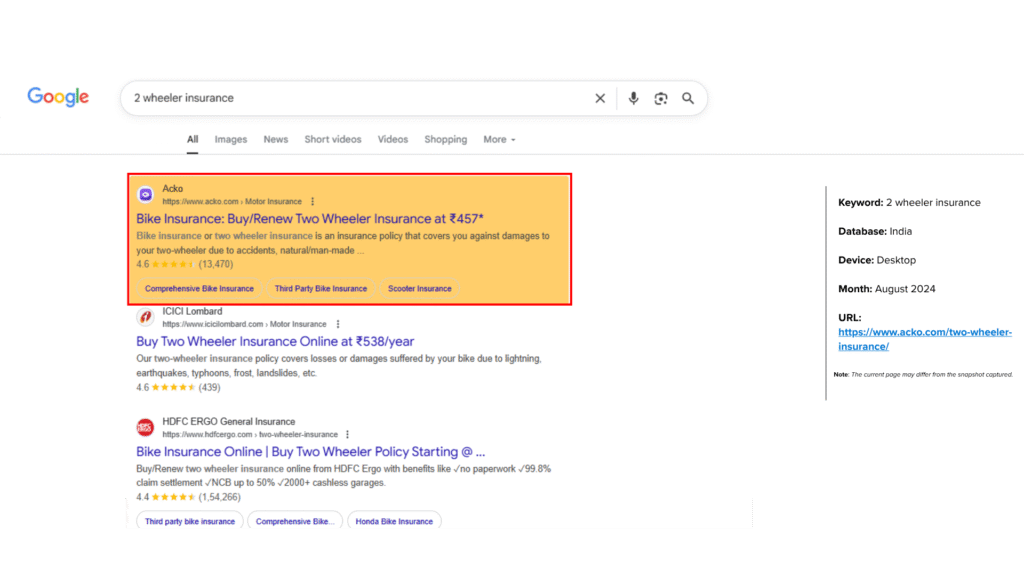1024x576 pixels.
Task: Start a voice search with the microphone icon
Action: click(634, 98)
